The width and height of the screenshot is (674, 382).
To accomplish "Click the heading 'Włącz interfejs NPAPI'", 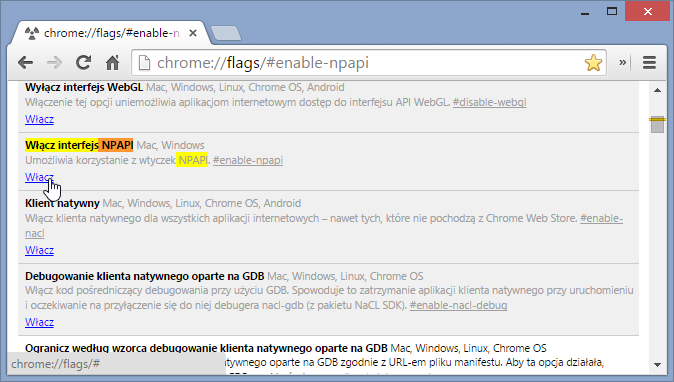I will tap(79, 145).
